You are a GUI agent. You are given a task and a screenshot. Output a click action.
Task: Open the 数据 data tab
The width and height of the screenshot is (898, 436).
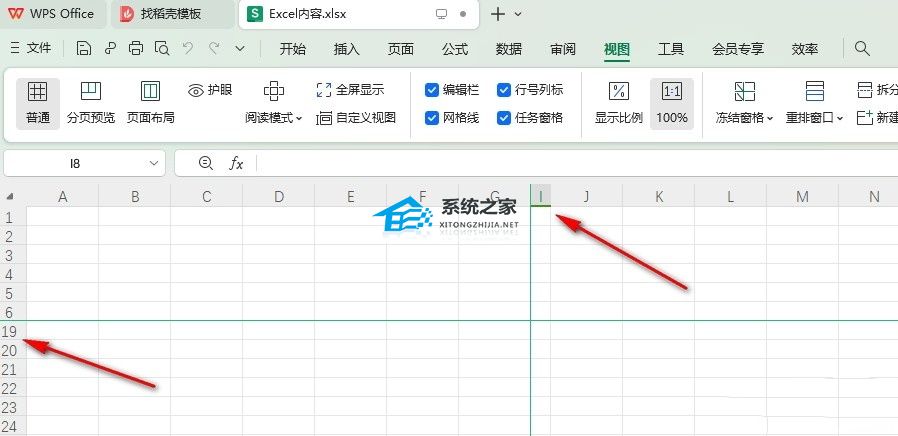click(x=509, y=49)
